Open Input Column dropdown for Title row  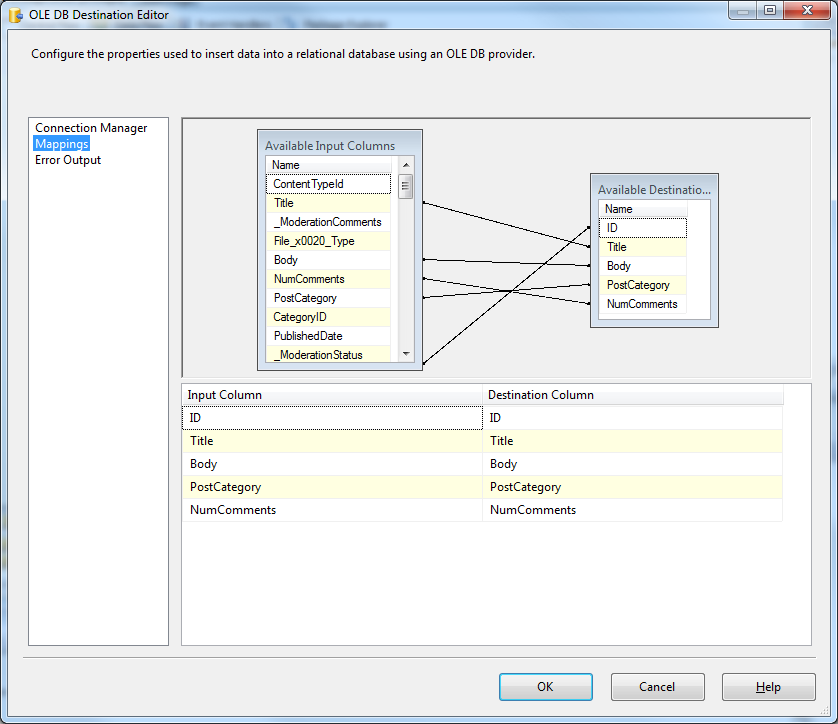point(332,441)
